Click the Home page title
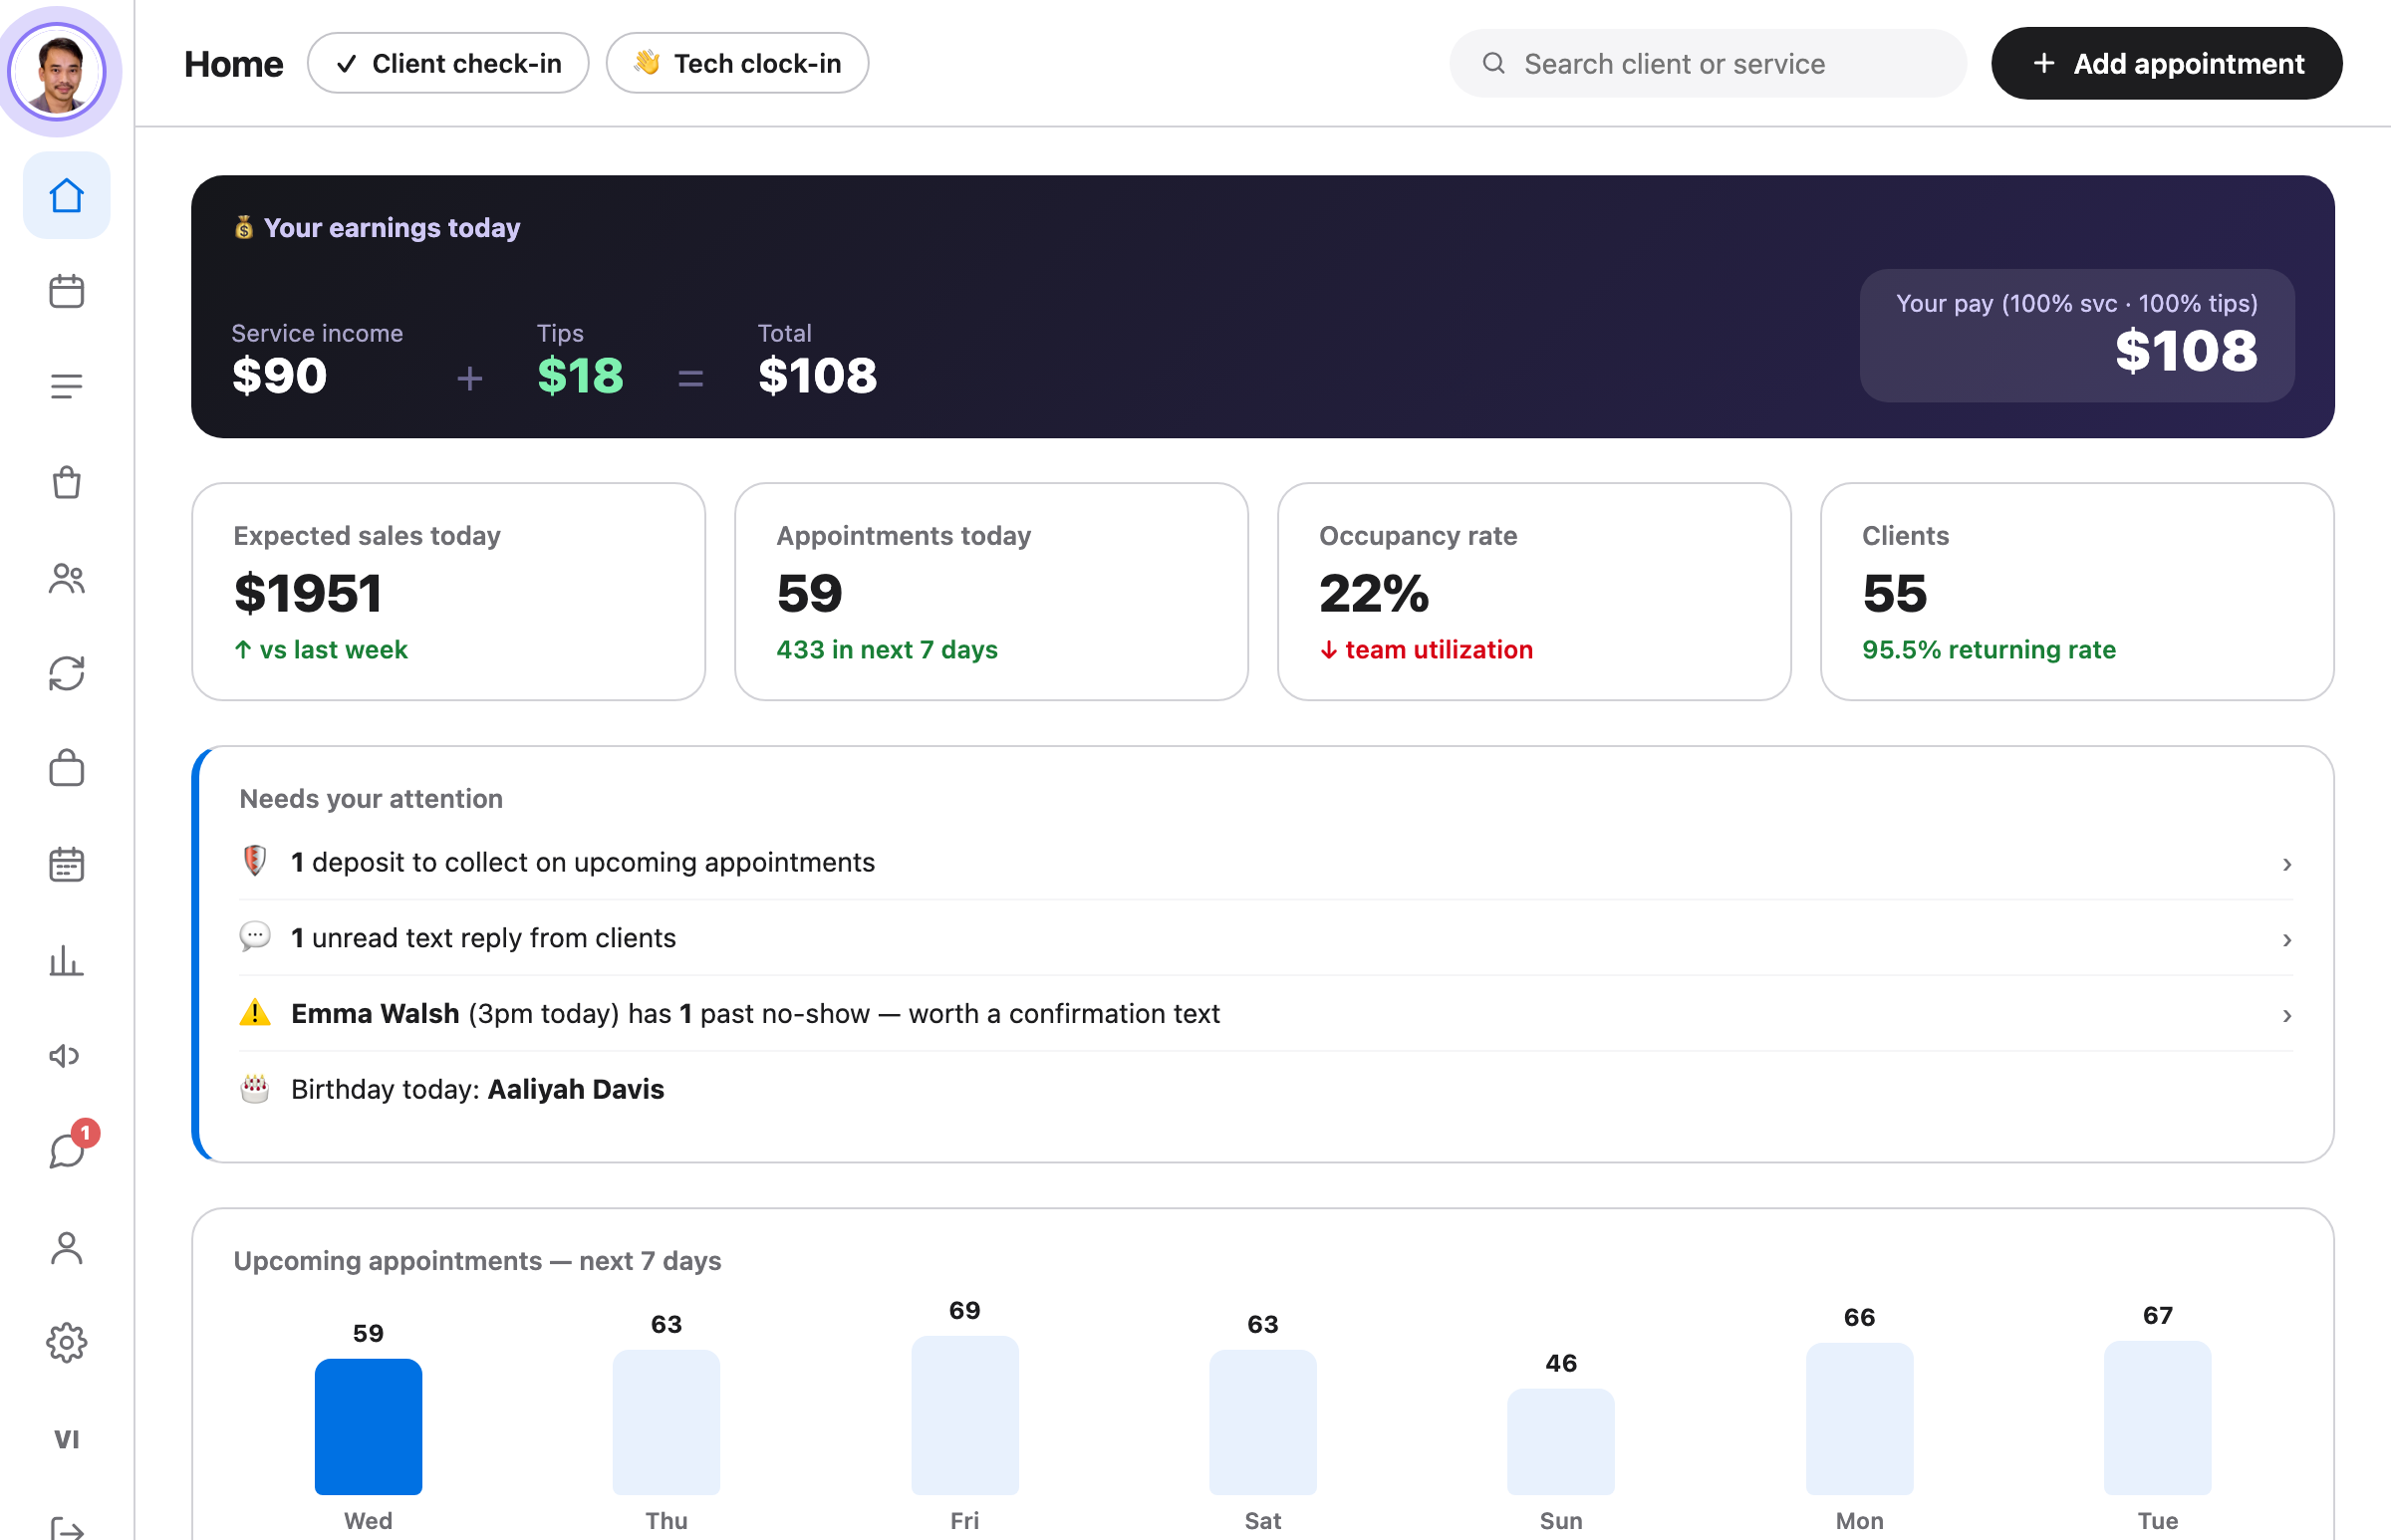The width and height of the screenshot is (2391, 1540). [x=234, y=64]
